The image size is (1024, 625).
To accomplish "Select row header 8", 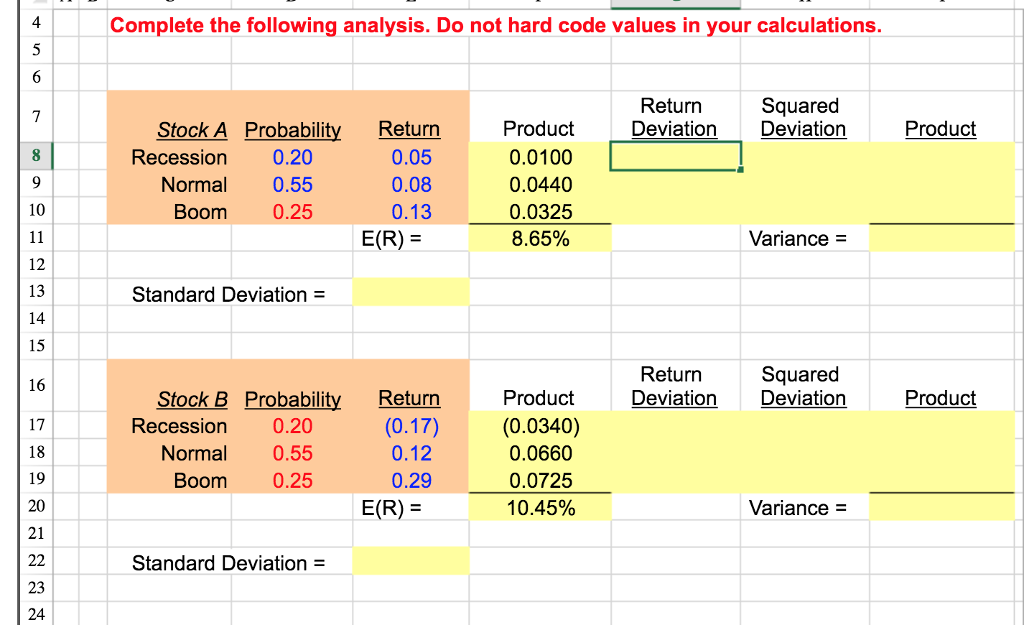I will coord(35,157).
